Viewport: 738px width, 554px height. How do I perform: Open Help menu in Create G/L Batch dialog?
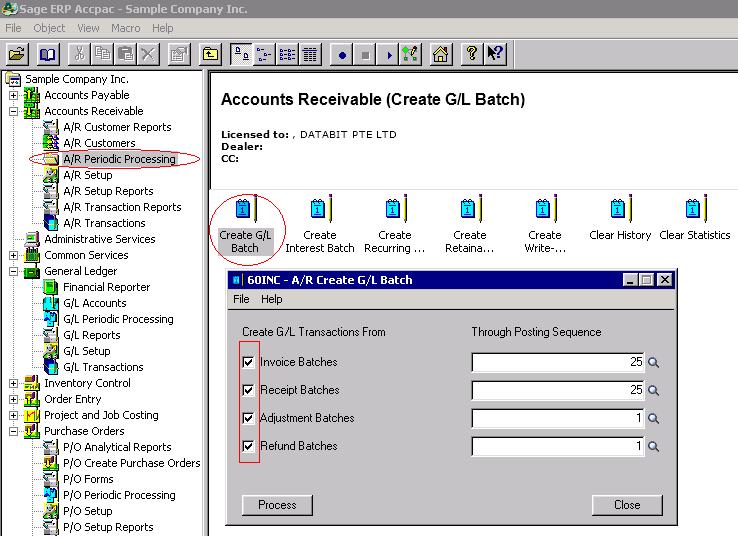pos(272,299)
